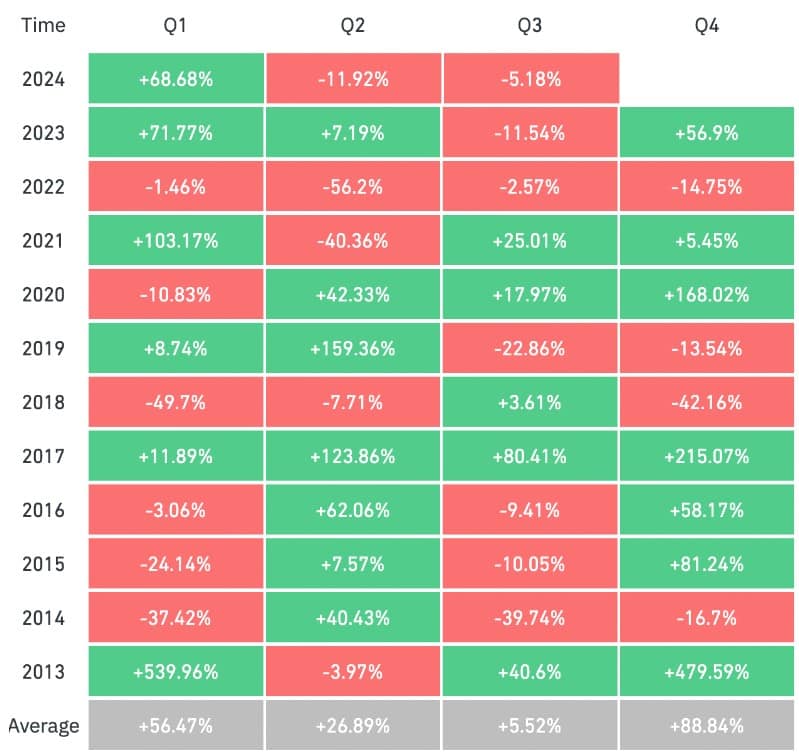This screenshot has height=755, width=799.
Task: Click the +68.68% cell for 2024 Q1
Action: pos(176,78)
